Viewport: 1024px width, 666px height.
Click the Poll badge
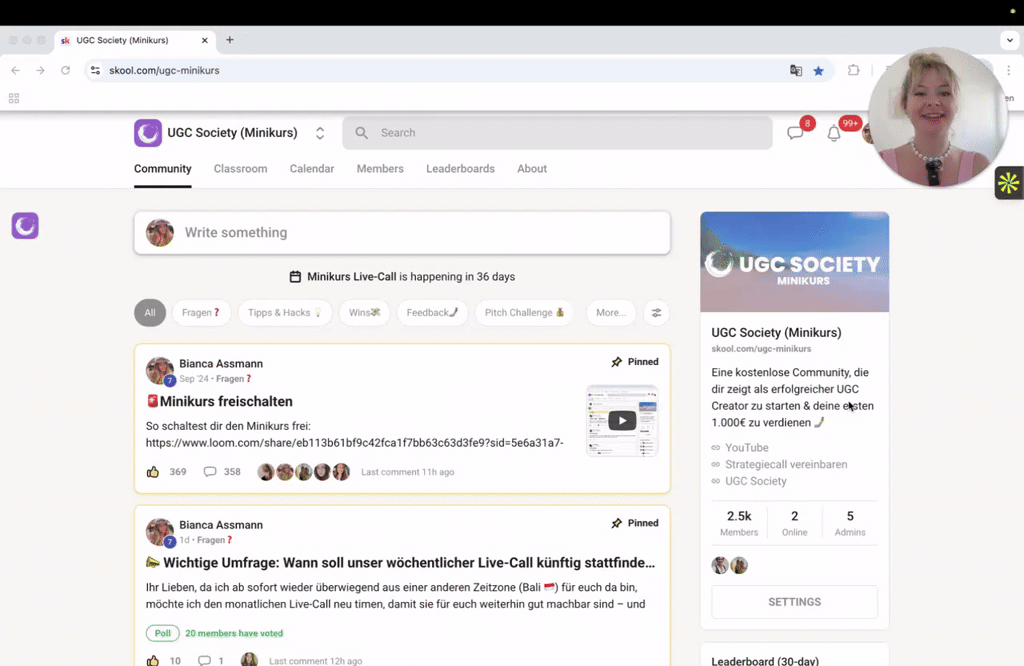click(x=163, y=633)
